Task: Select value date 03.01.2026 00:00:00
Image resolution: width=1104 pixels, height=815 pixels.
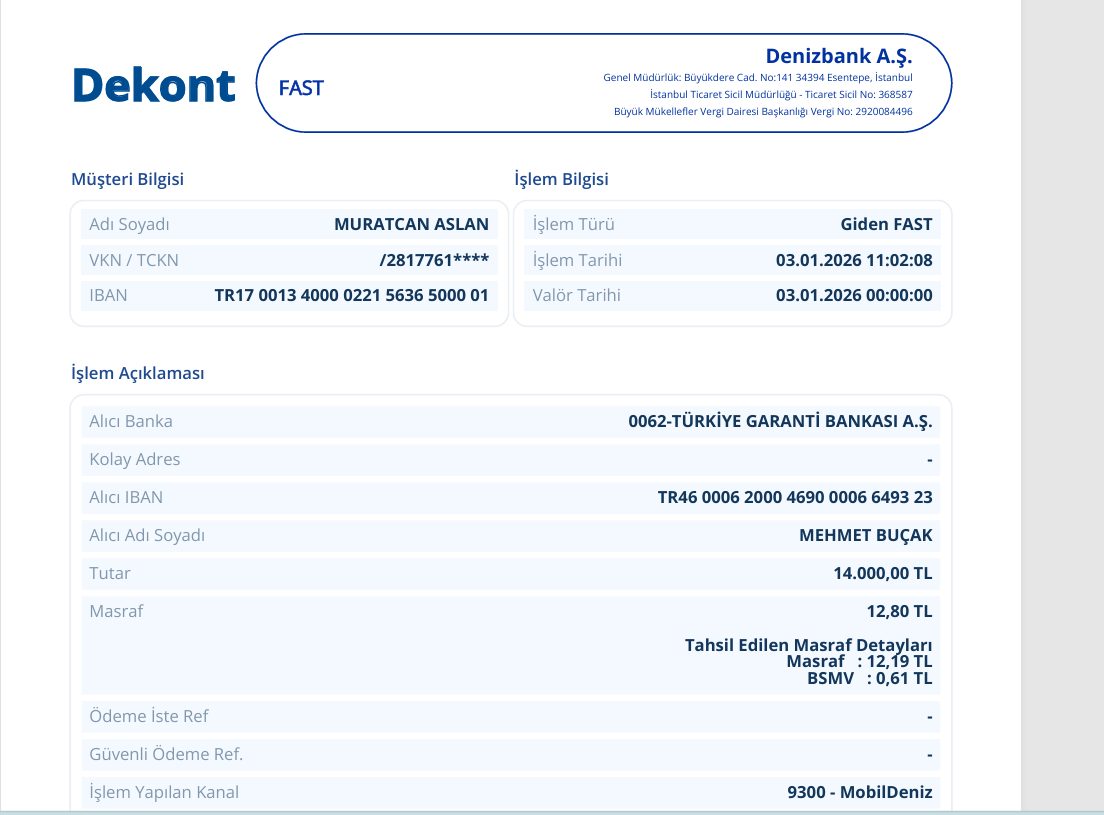Action: click(x=854, y=296)
